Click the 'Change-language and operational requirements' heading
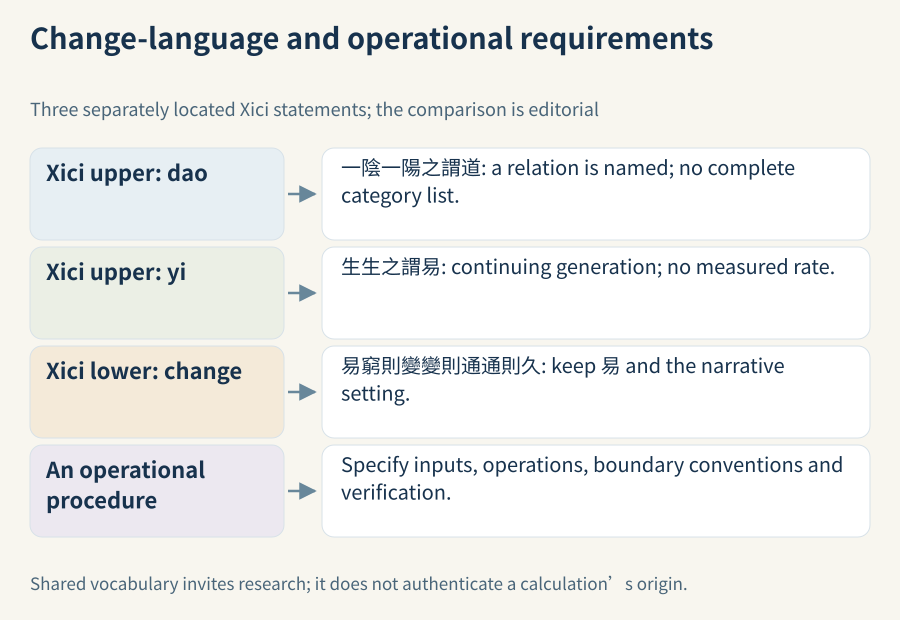The image size is (900, 620). click(x=371, y=40)
